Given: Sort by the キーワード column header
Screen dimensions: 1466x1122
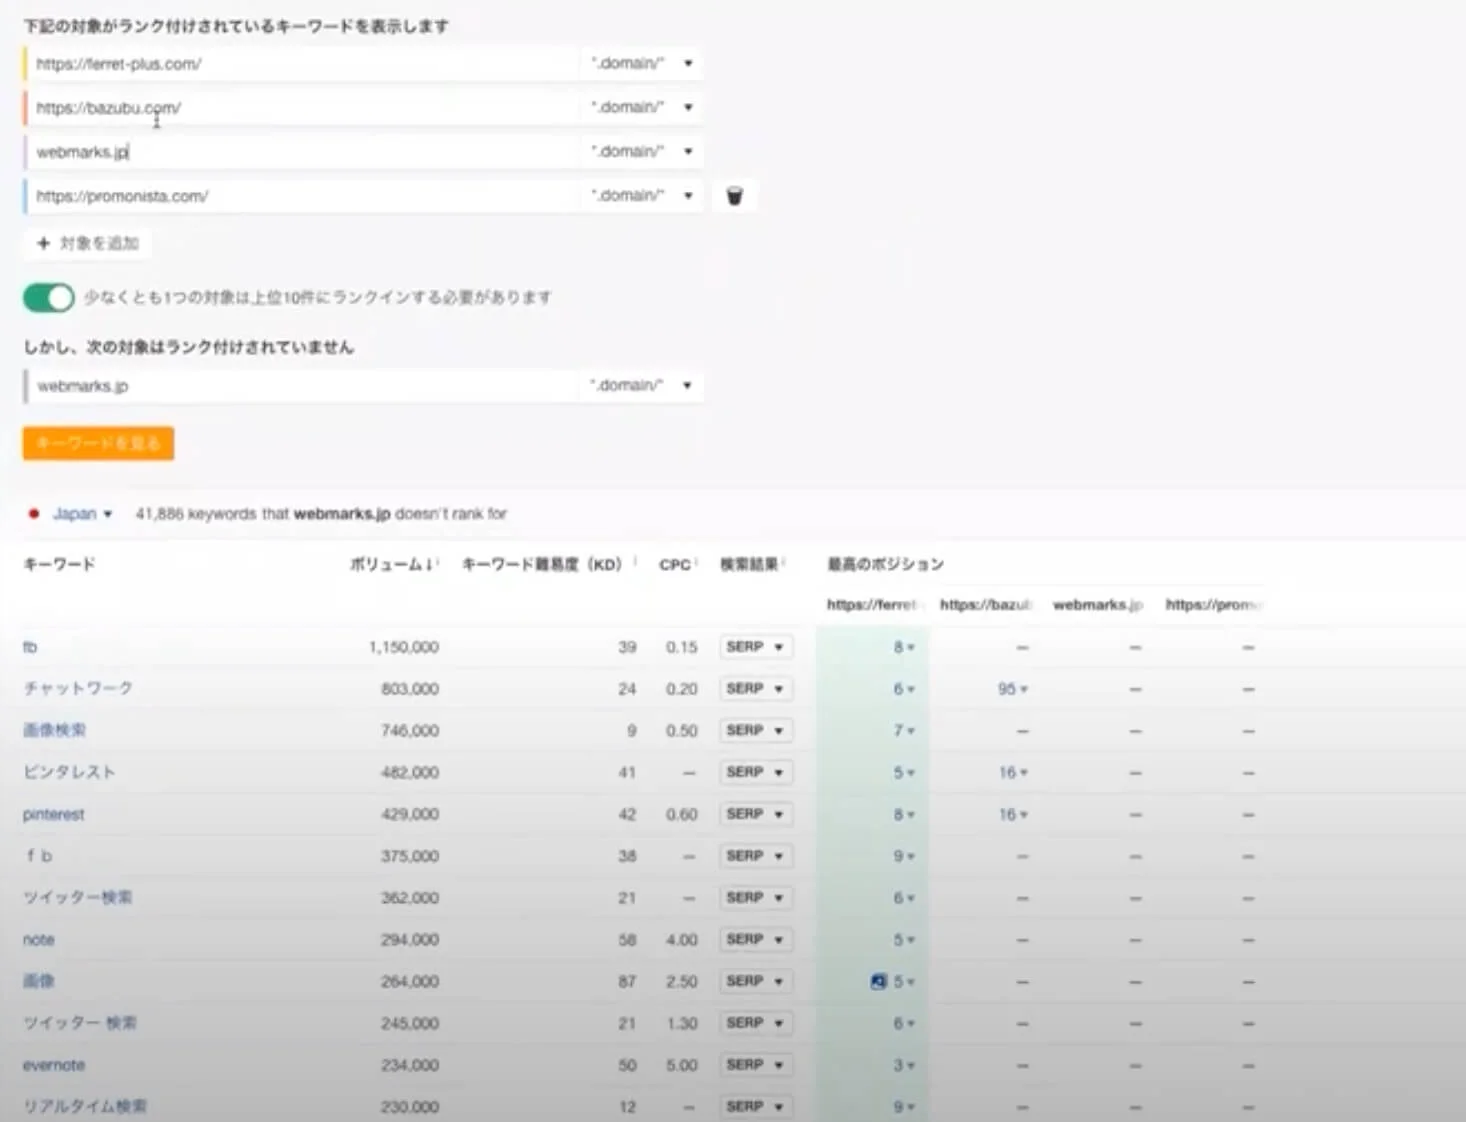Looking at the screenshot, I should pos(59,564).
